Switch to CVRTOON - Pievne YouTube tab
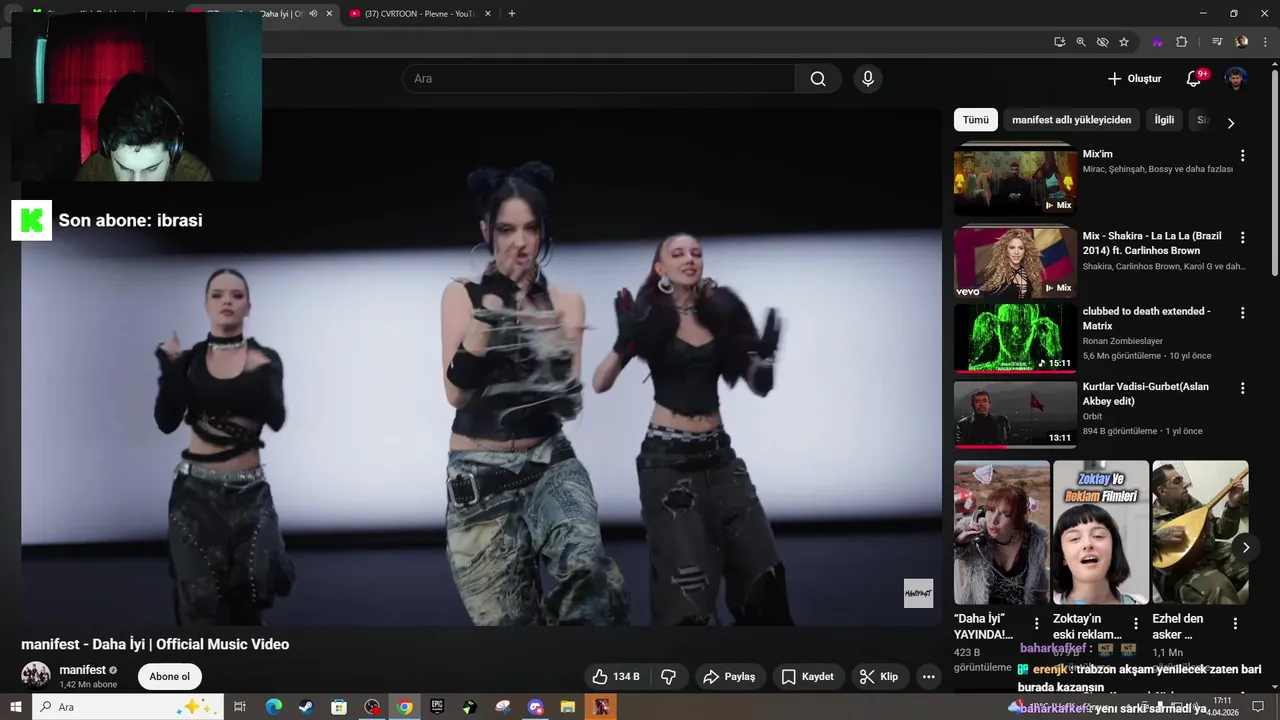 (418, 14)
